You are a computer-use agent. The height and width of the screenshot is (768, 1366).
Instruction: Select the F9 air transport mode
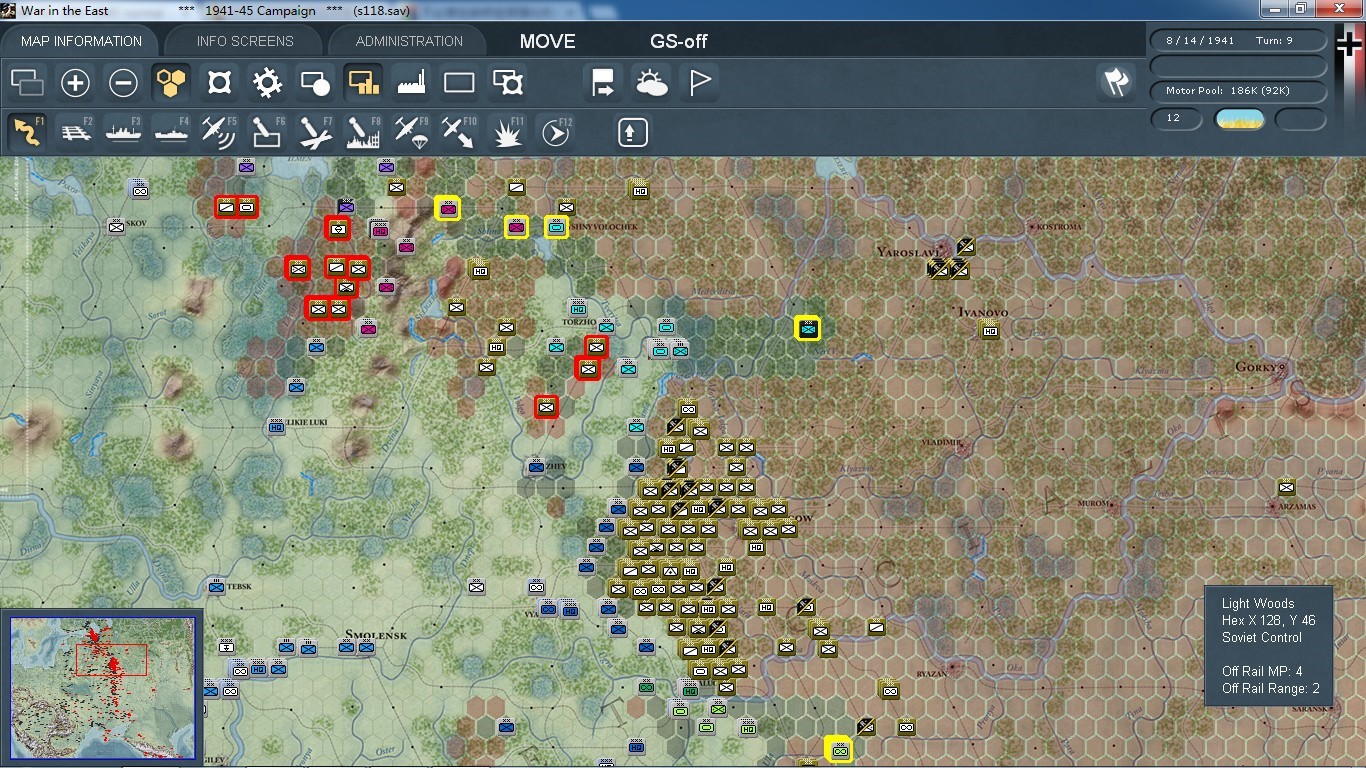[x=411, y=132]
